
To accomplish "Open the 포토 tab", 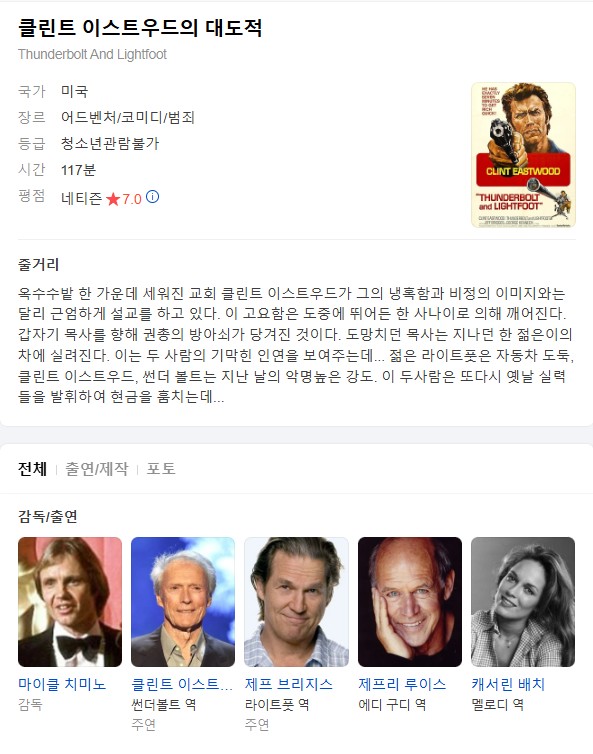I will pos(161,468).
